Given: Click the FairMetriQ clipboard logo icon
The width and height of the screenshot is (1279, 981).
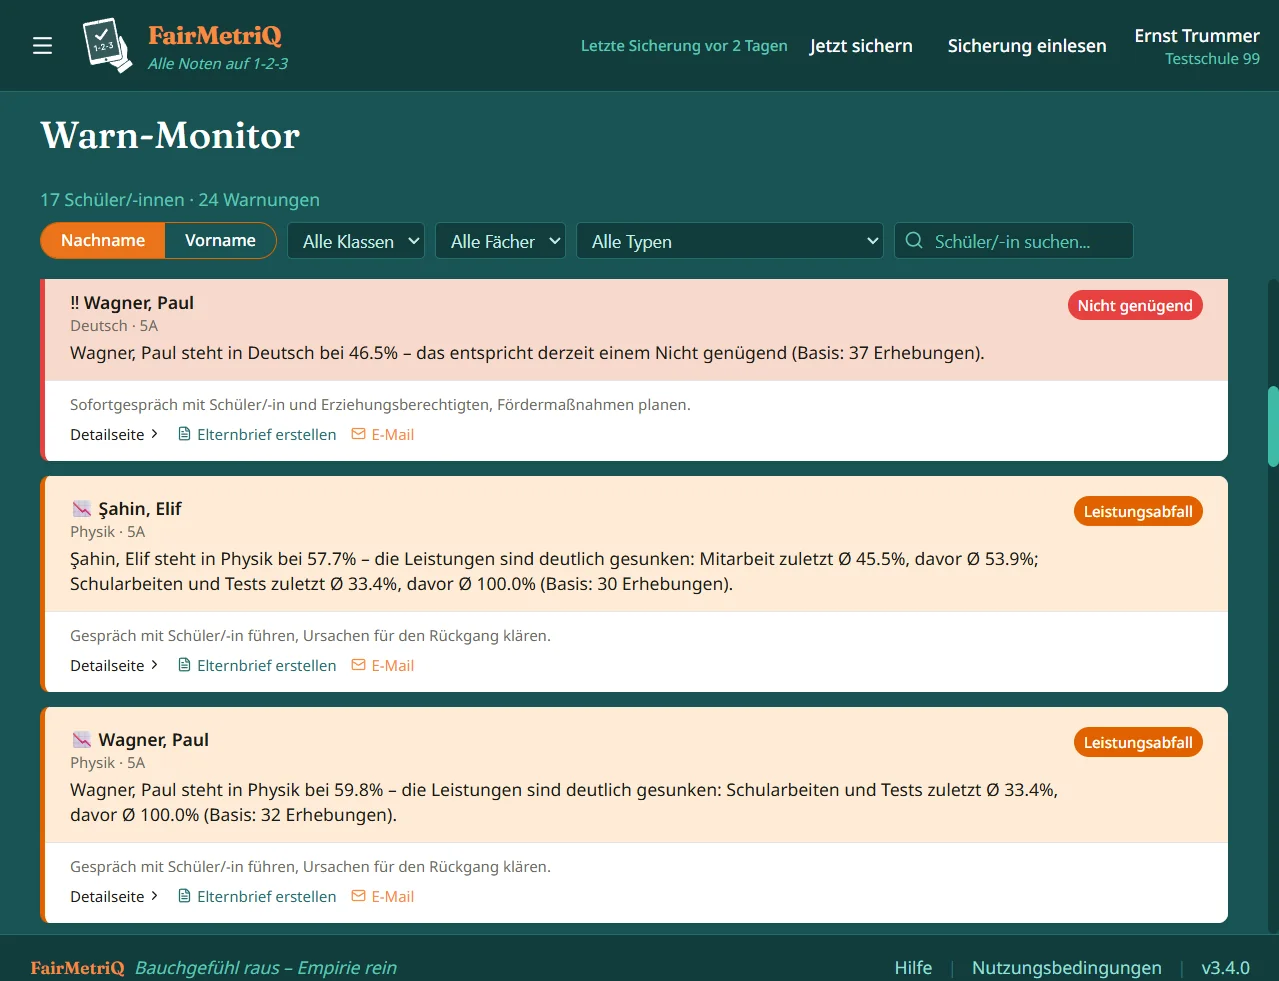Looking at the screenshot, I should [x=107, y=46].
